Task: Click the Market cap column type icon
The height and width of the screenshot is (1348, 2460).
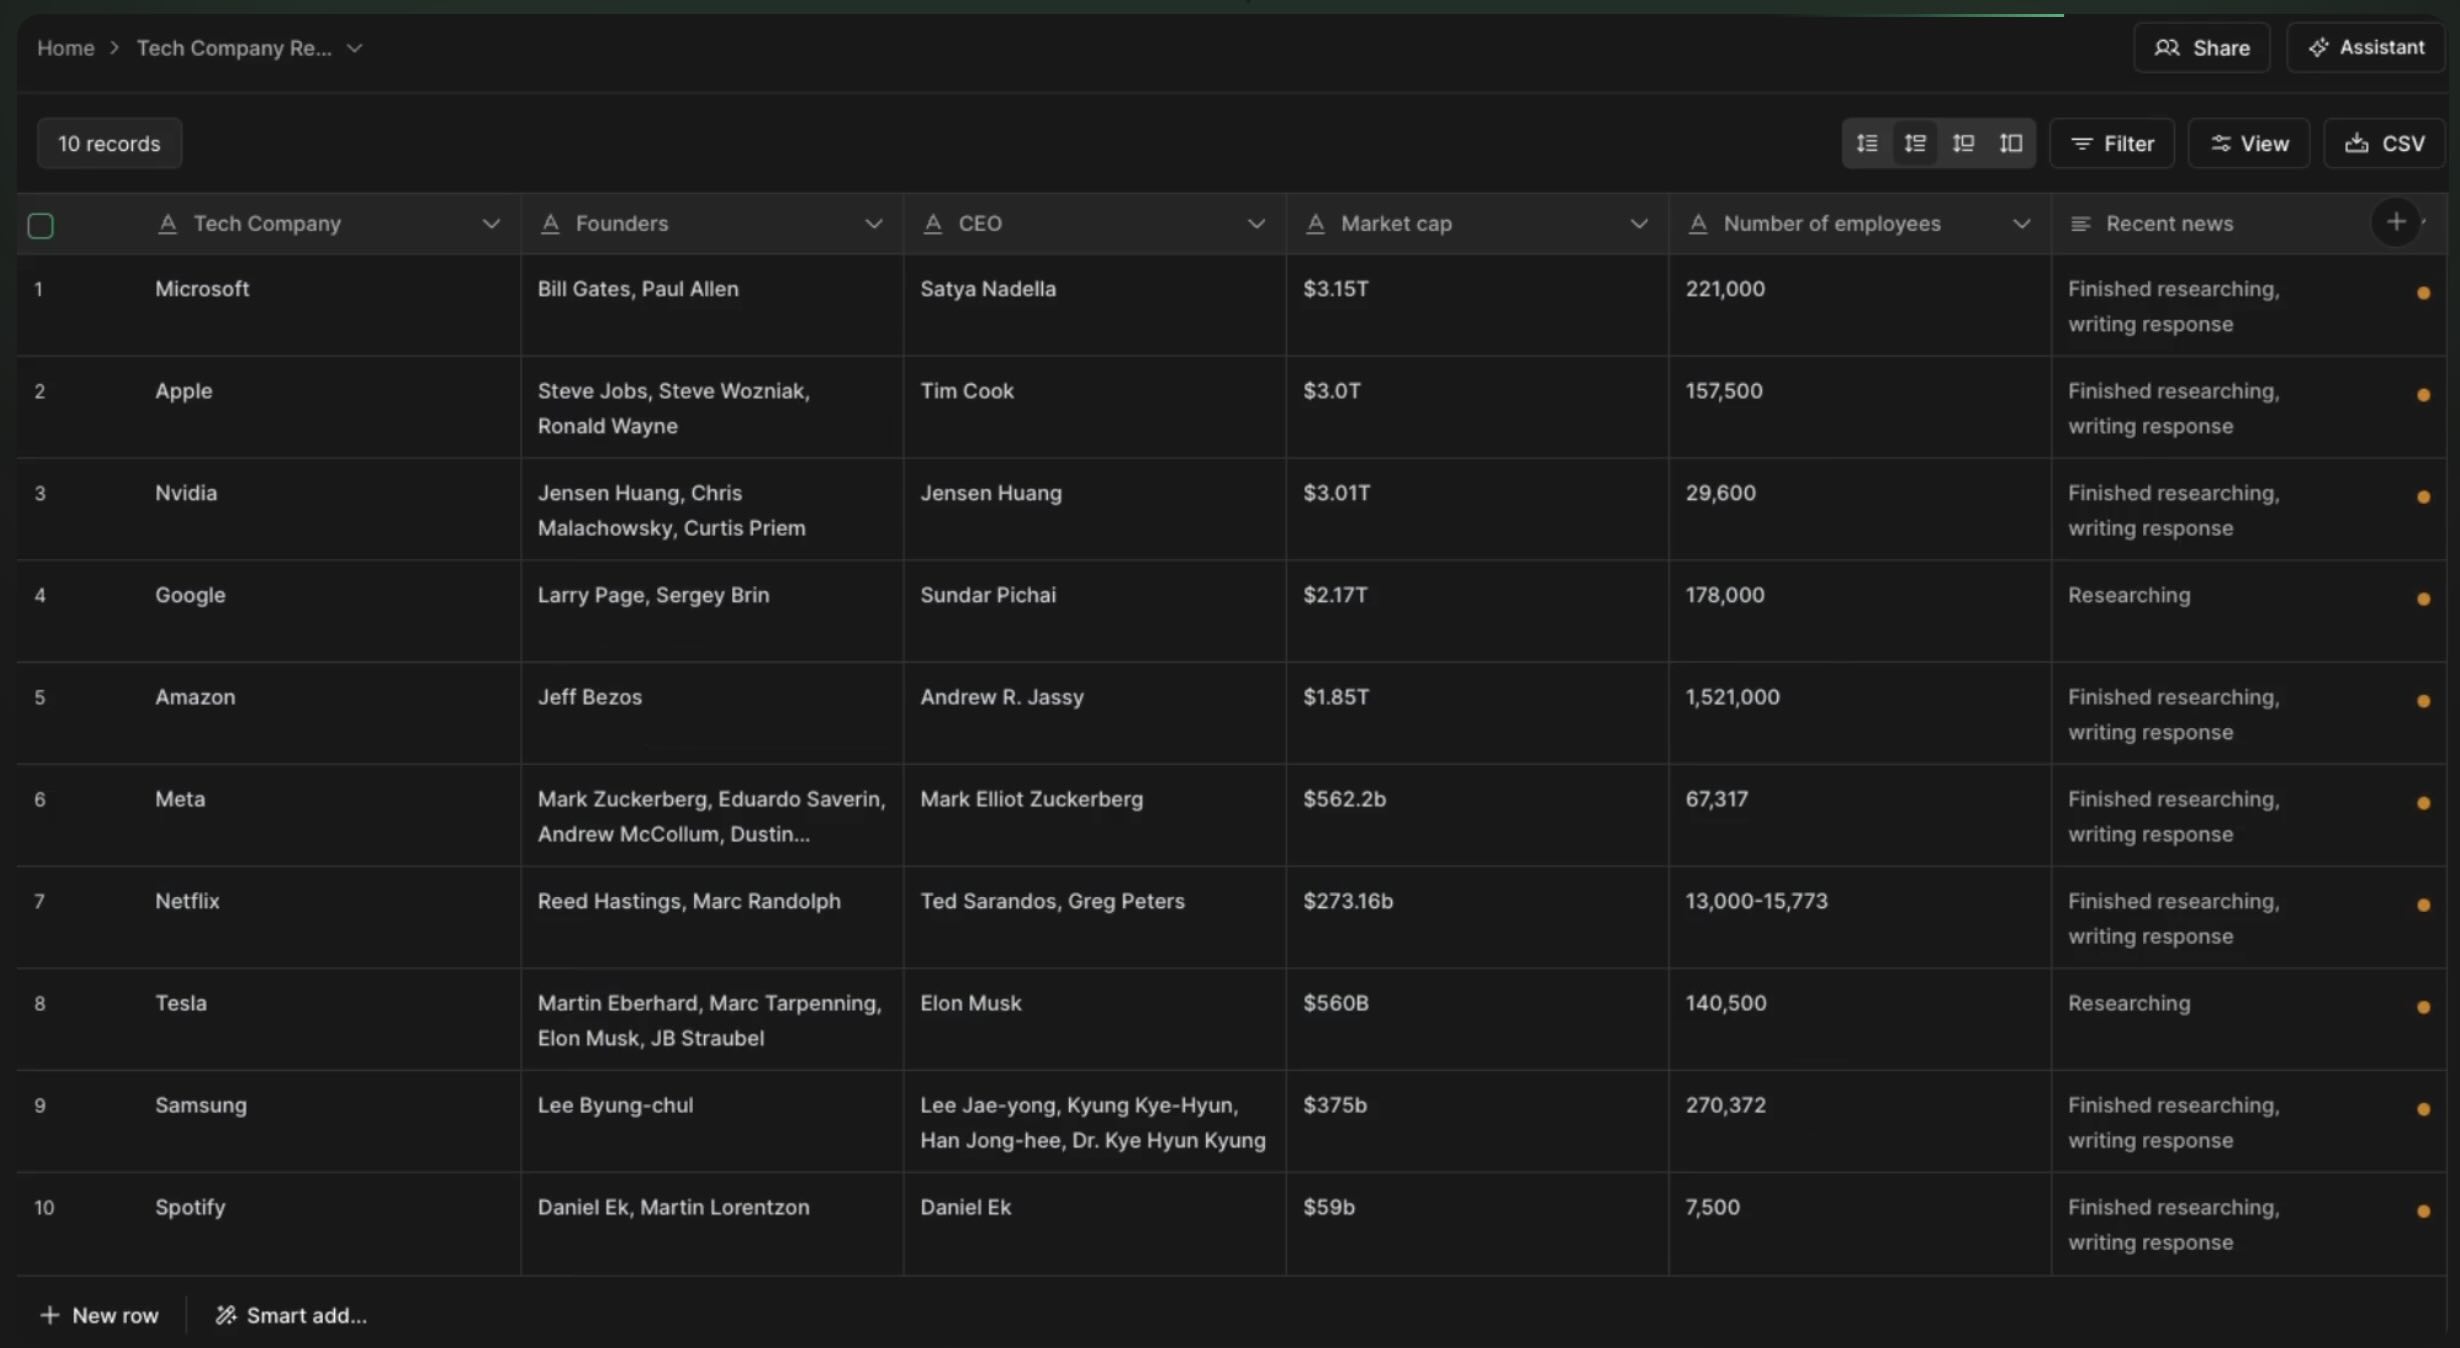Action: (x=1315, y=224)
